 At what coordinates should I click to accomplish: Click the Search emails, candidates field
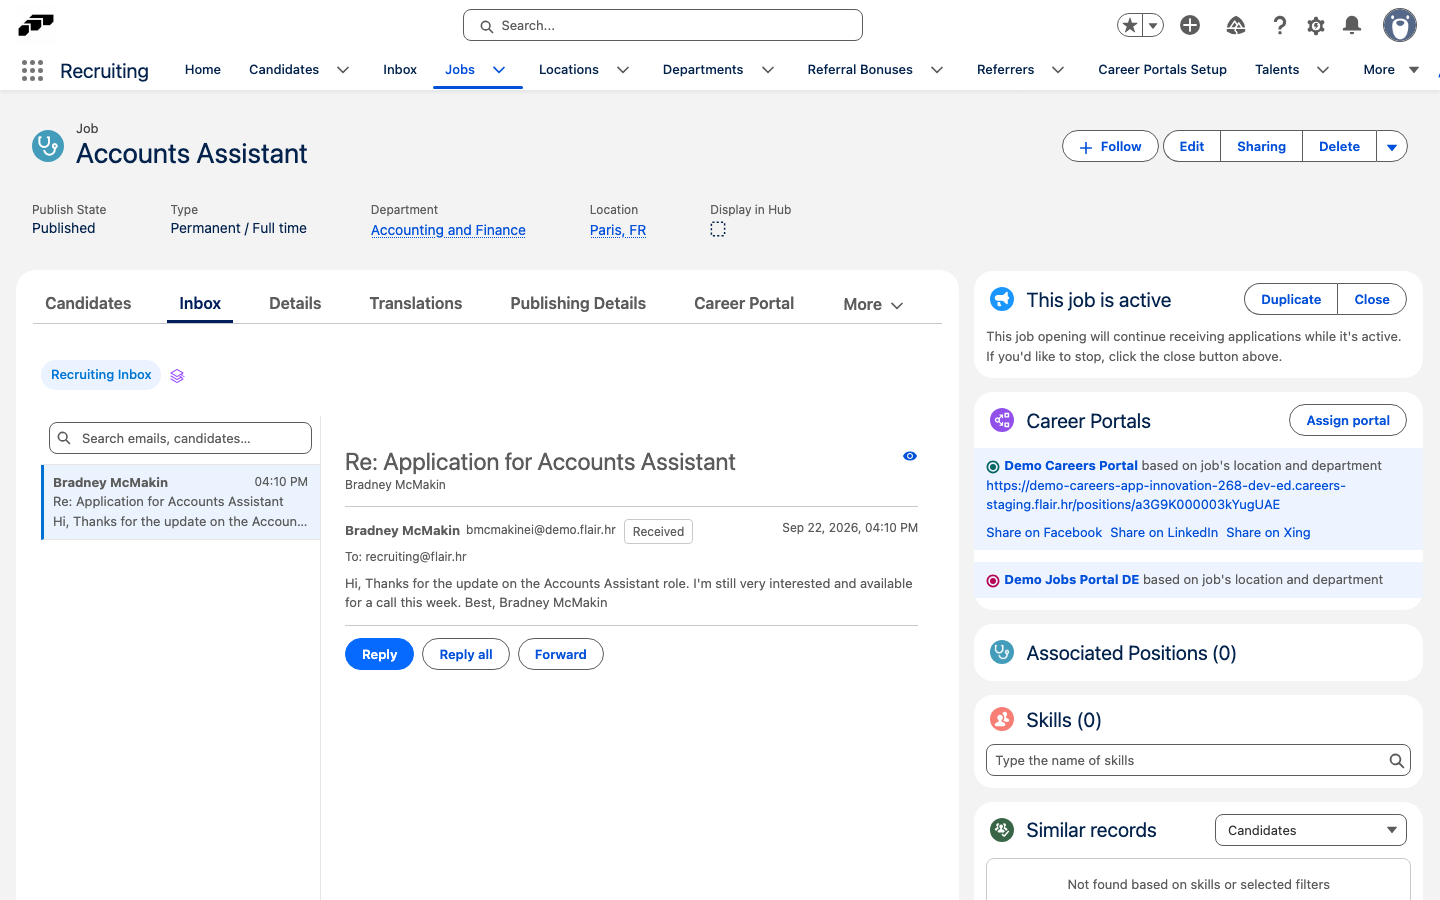coord(180,438)
